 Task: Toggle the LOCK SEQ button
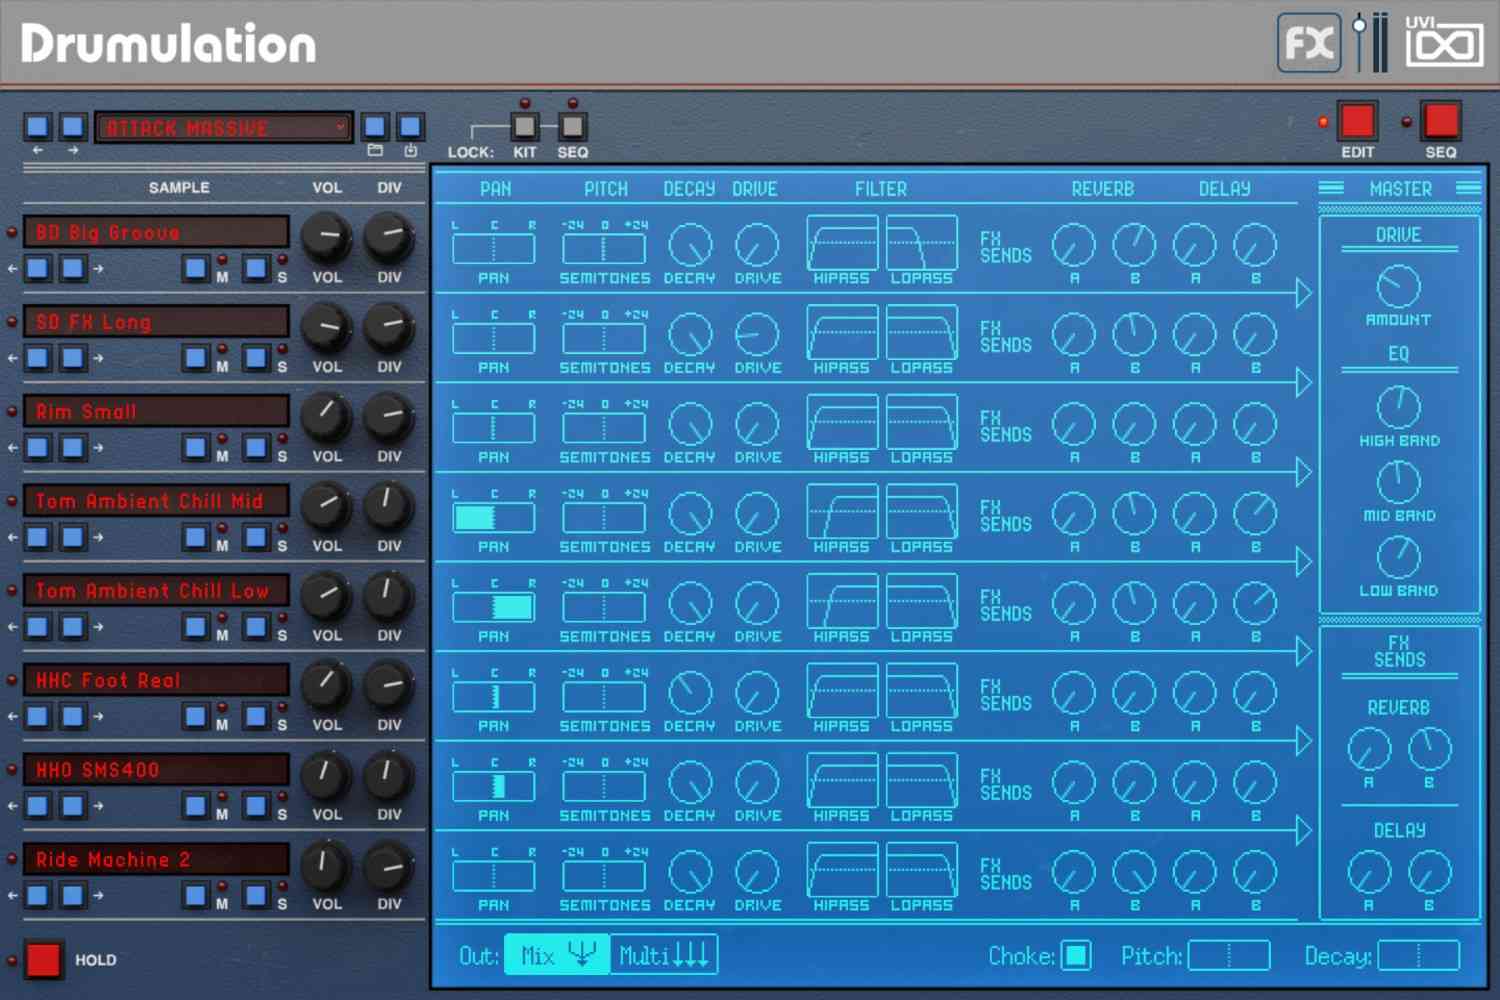pos(572,128)
